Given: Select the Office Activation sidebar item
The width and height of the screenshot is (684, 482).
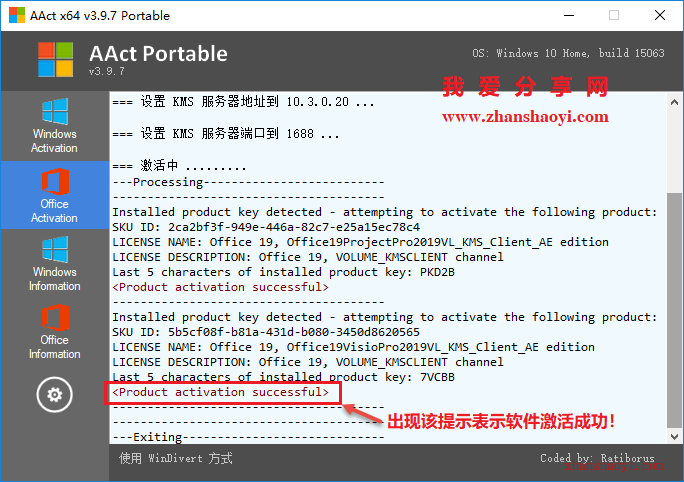Looking at the screenshot, I should coord(55,195).
